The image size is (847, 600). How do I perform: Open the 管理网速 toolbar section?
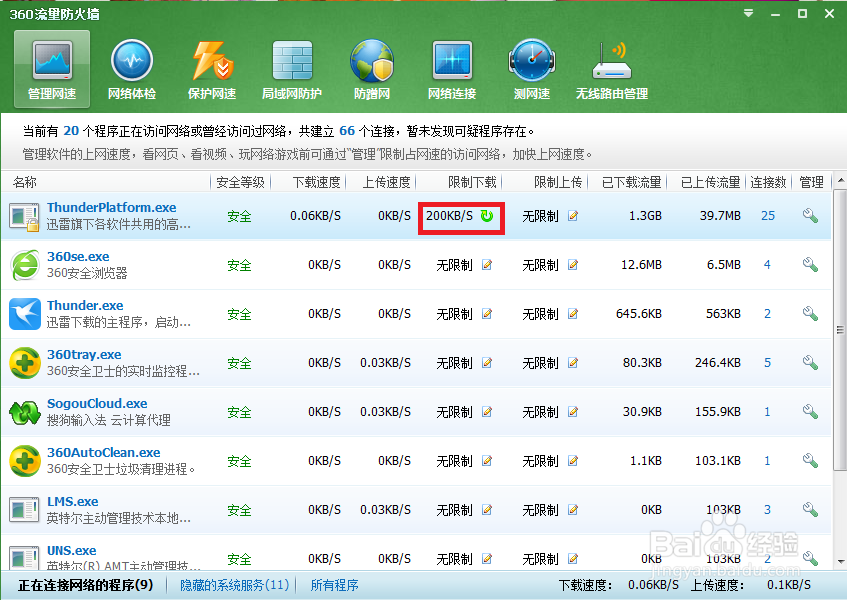[52, 70]
